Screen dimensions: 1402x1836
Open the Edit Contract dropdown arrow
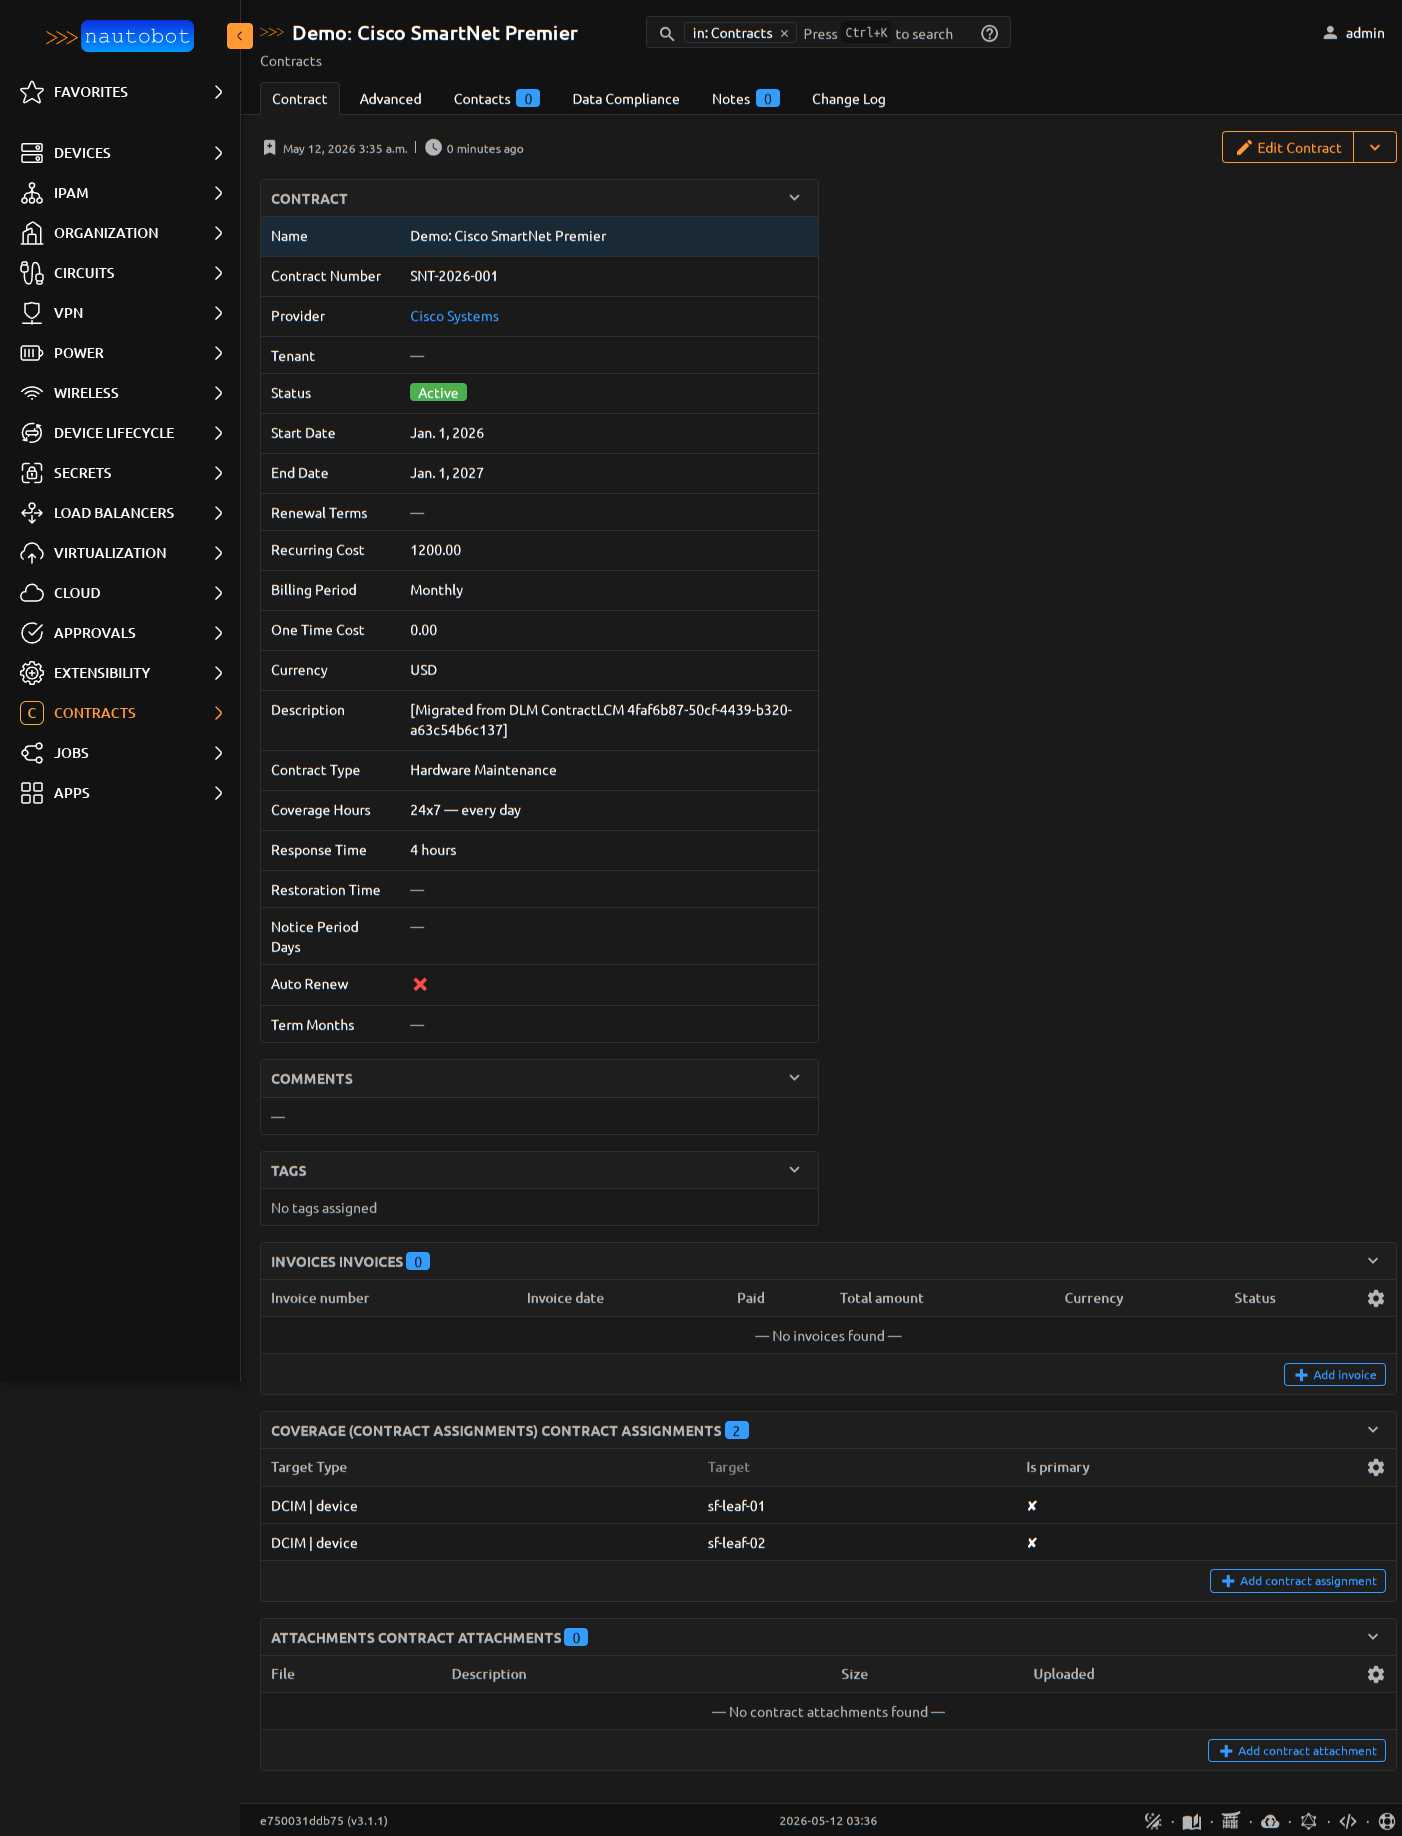1375,147
